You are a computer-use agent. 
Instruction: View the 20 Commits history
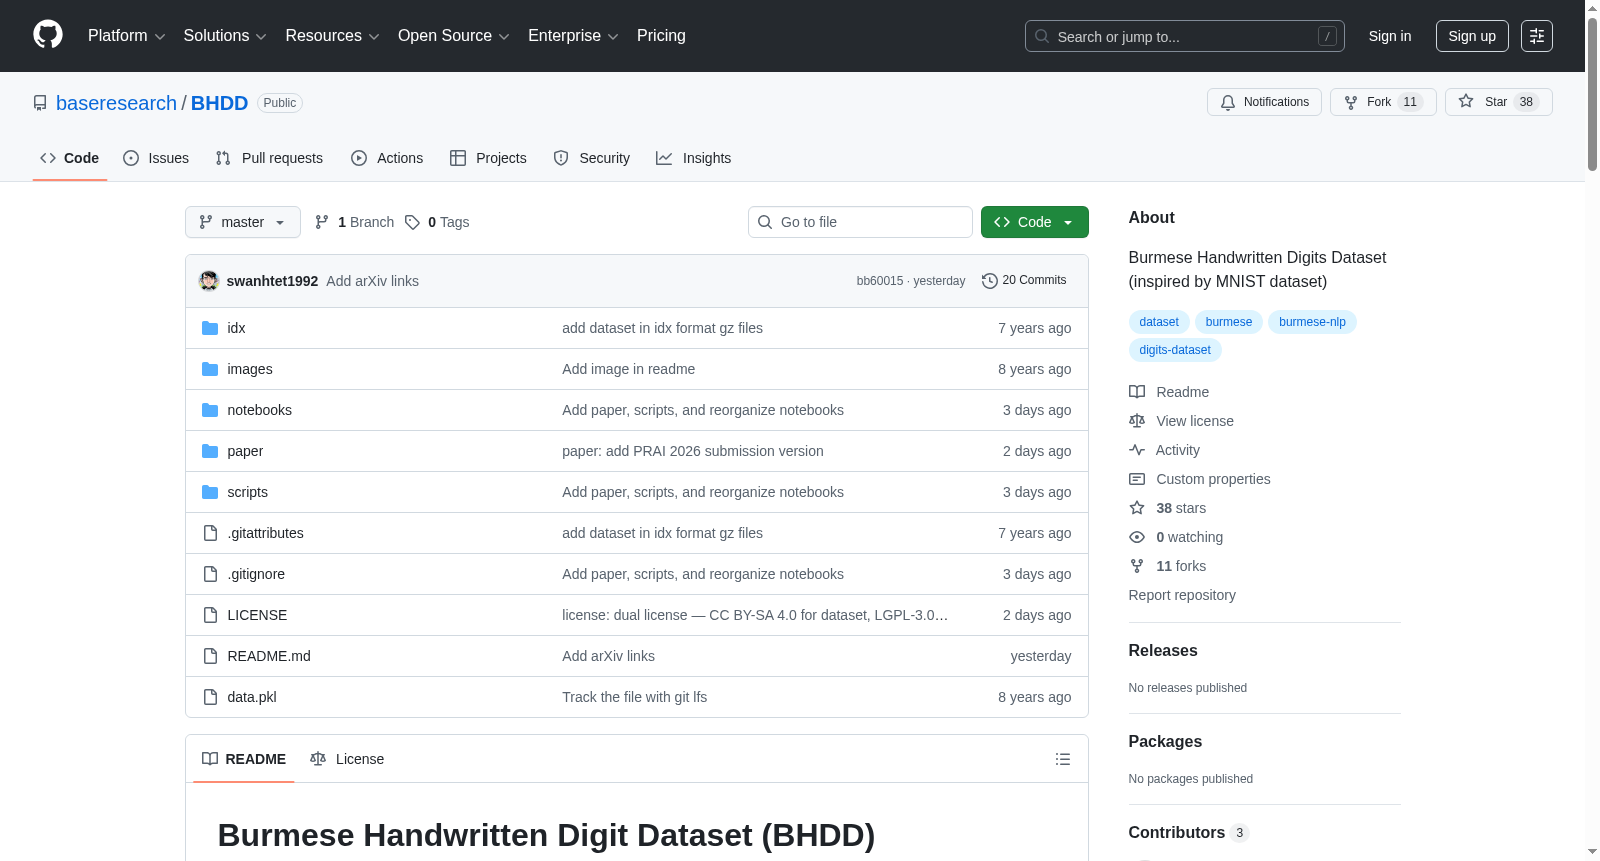click(1024, 281)
